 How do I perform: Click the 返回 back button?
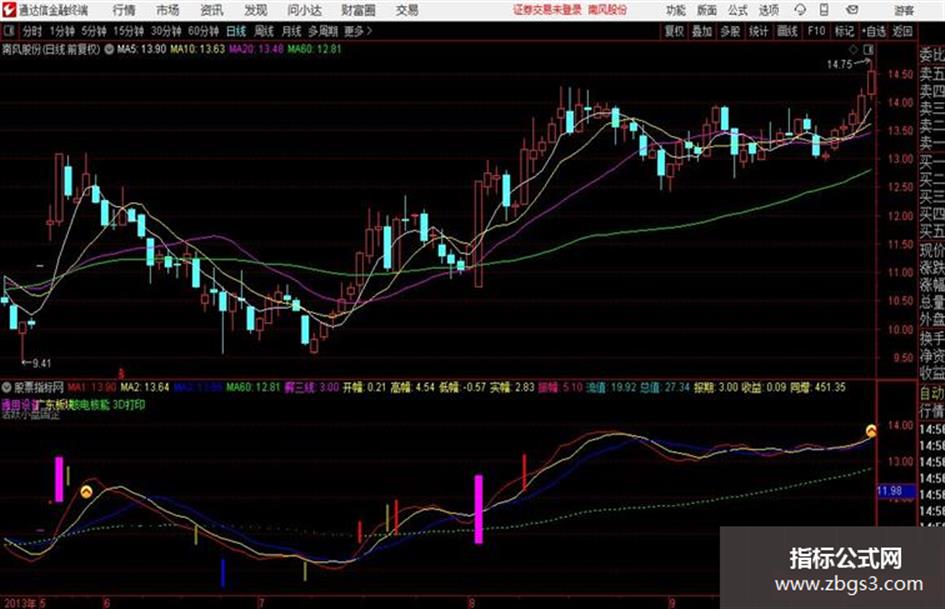(902, 31)
